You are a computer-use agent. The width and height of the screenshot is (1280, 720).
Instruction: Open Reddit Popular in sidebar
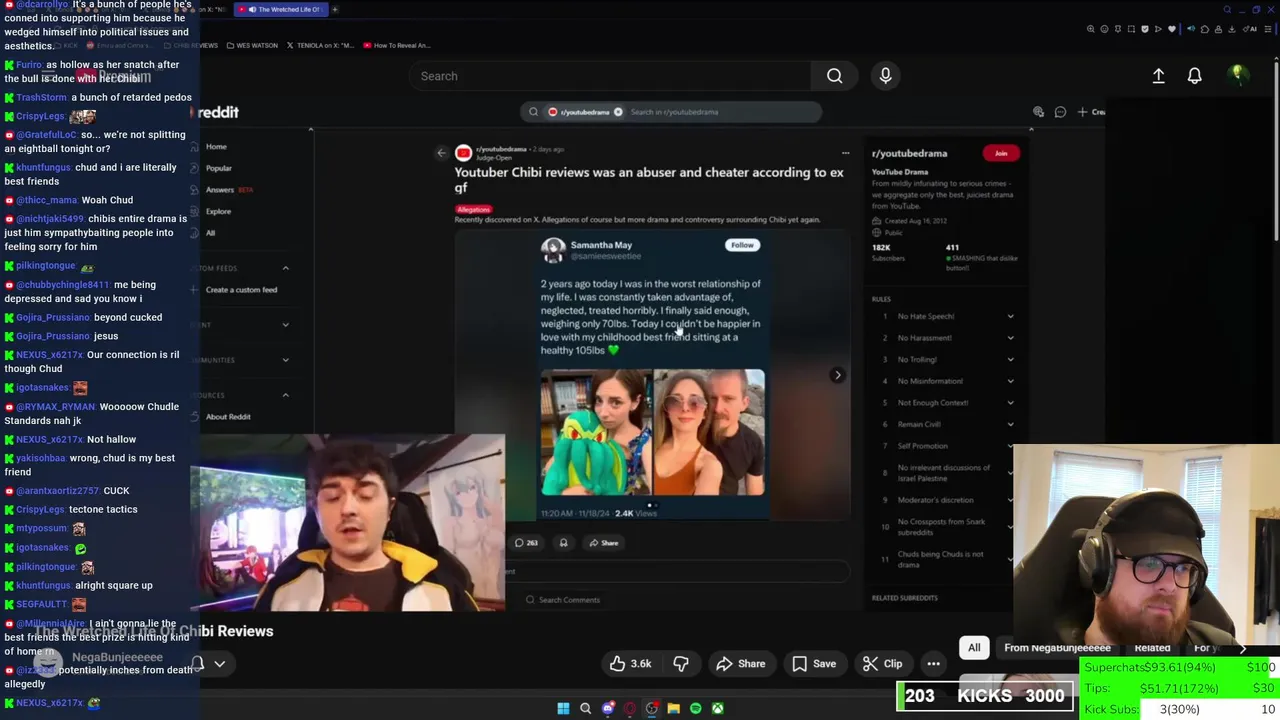point(218,168)
